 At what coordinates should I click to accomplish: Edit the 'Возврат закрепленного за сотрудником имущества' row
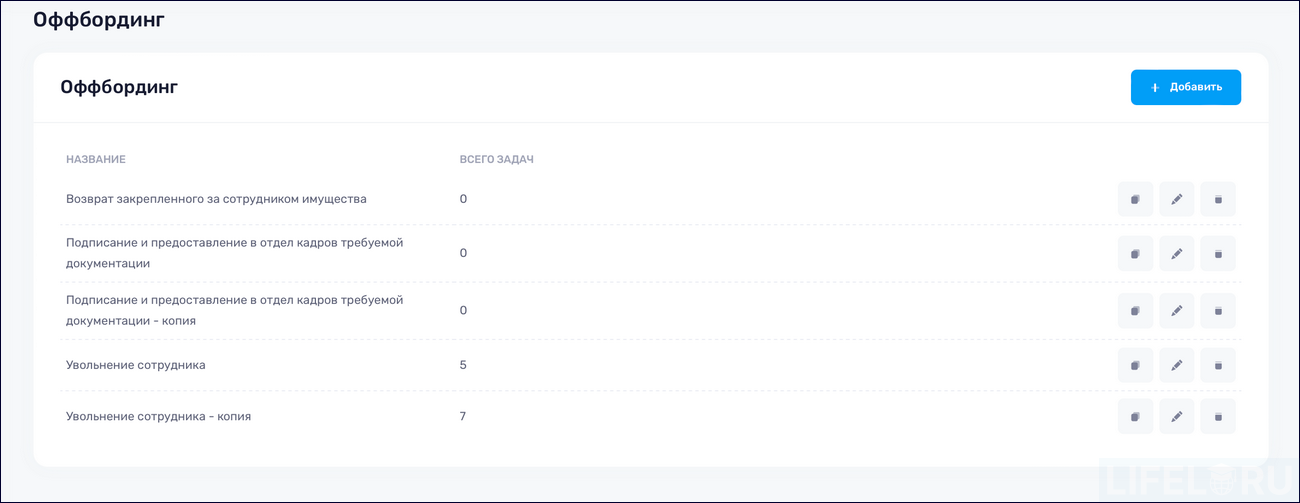[1177, 199]
